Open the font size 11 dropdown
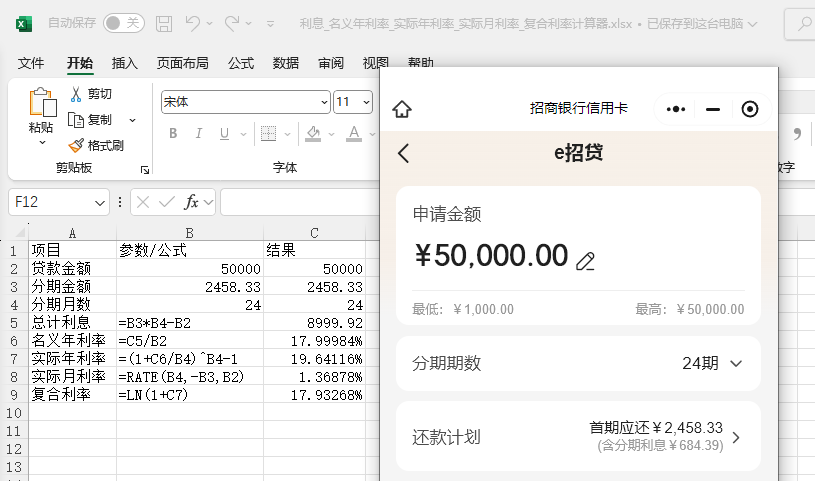This screenshot has height=481, width=815. click(366, 102)
